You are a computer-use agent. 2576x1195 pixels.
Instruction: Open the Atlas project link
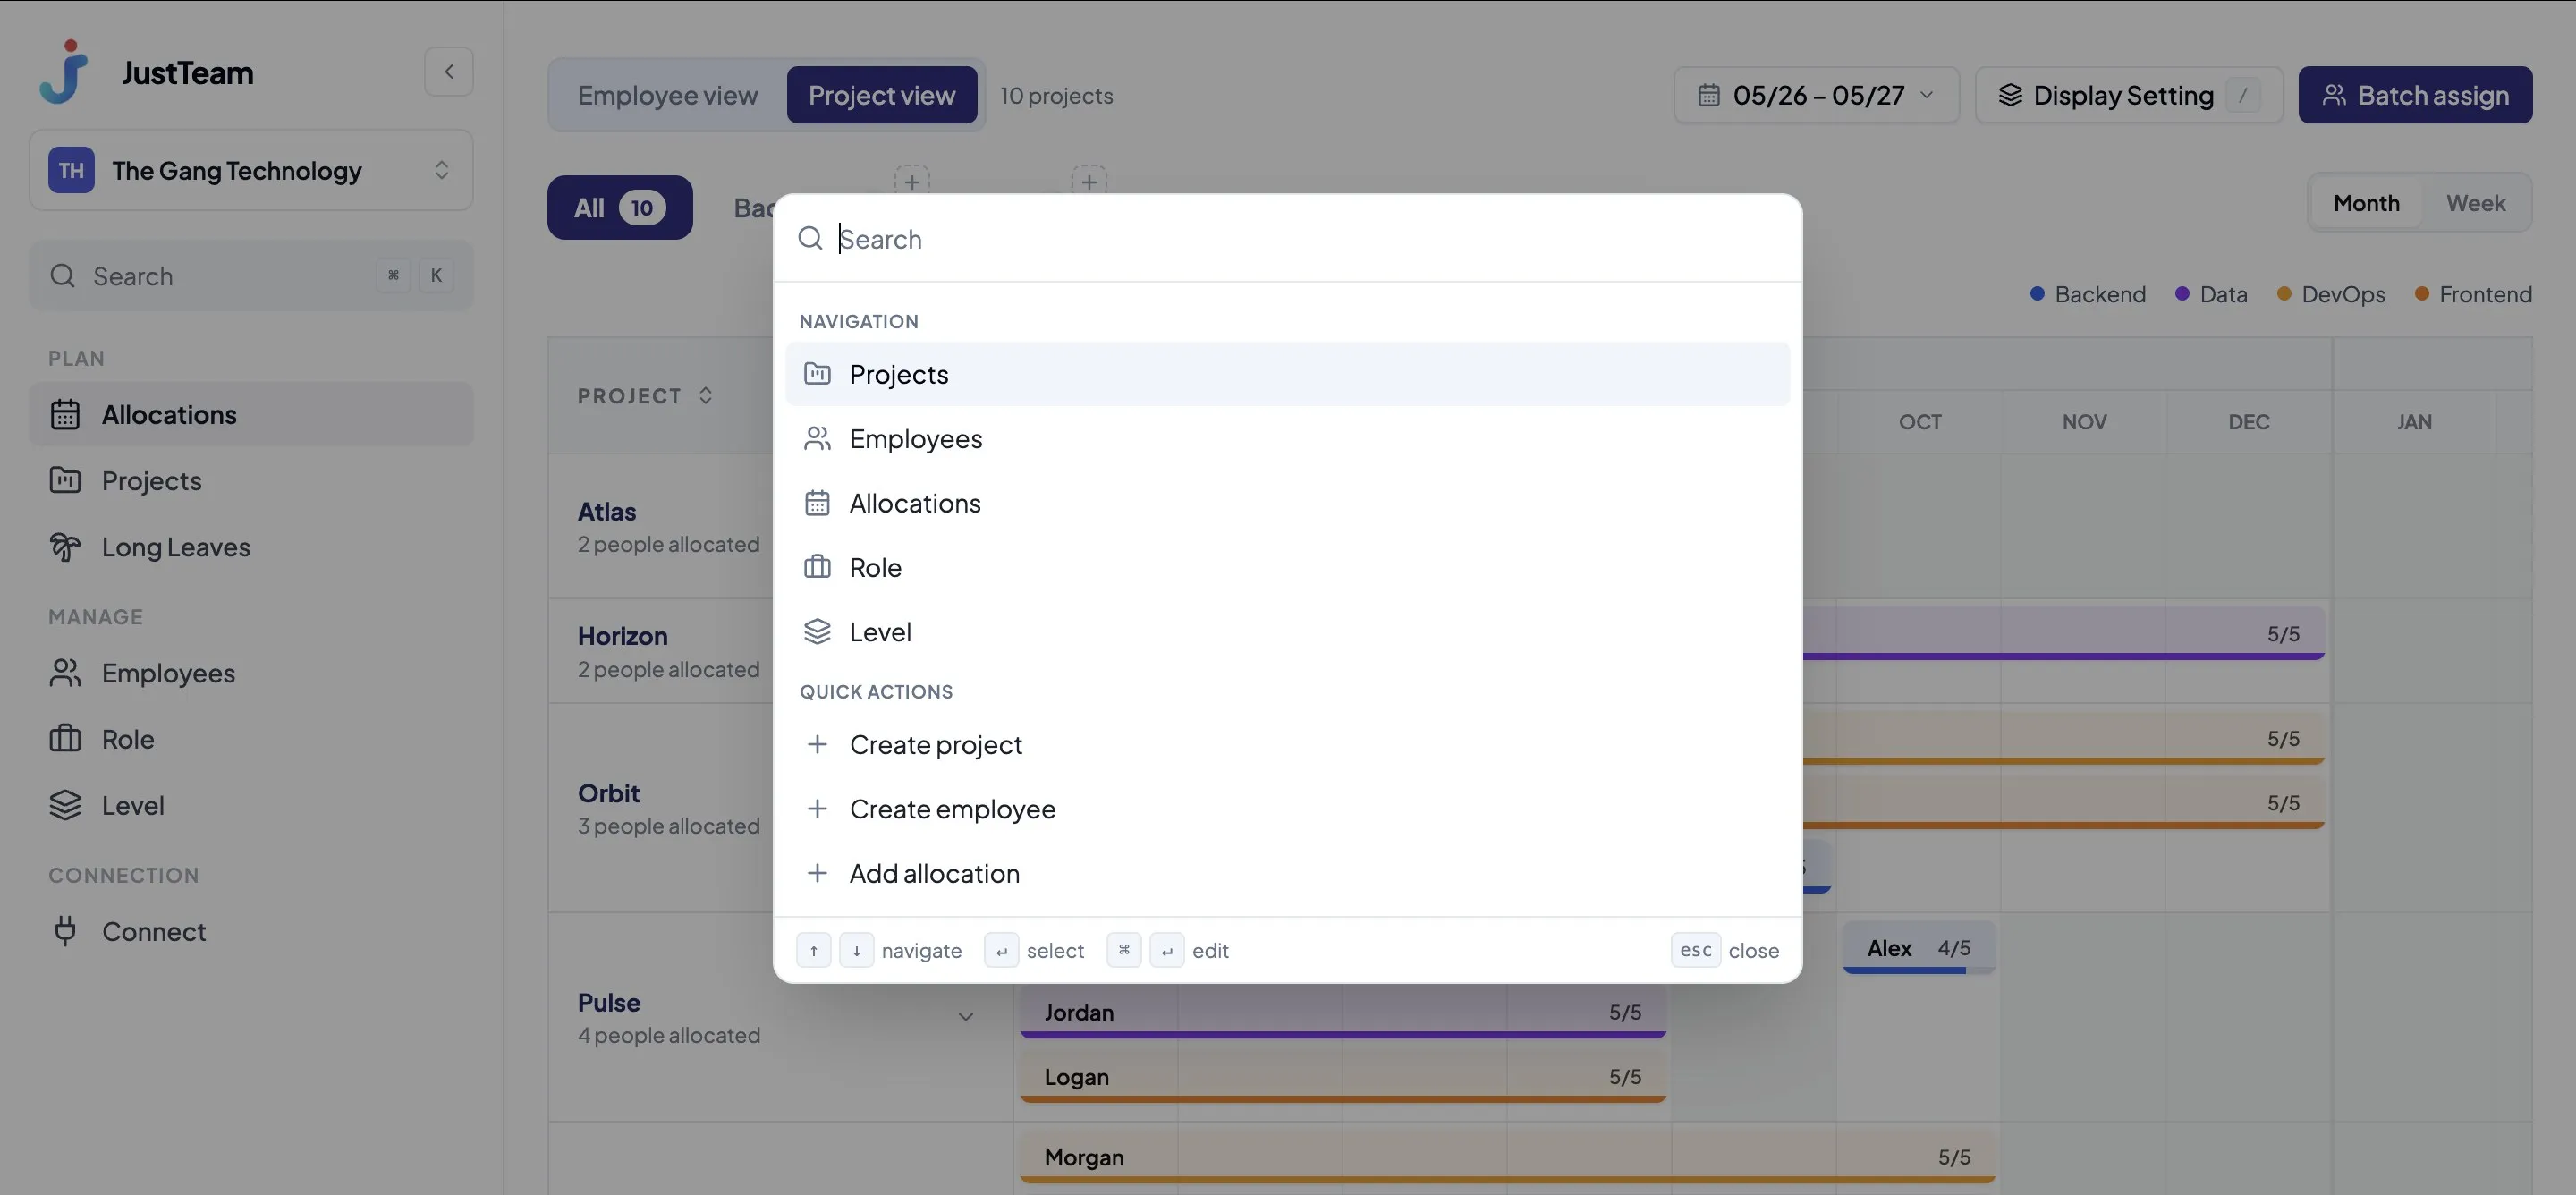(607, 511)
